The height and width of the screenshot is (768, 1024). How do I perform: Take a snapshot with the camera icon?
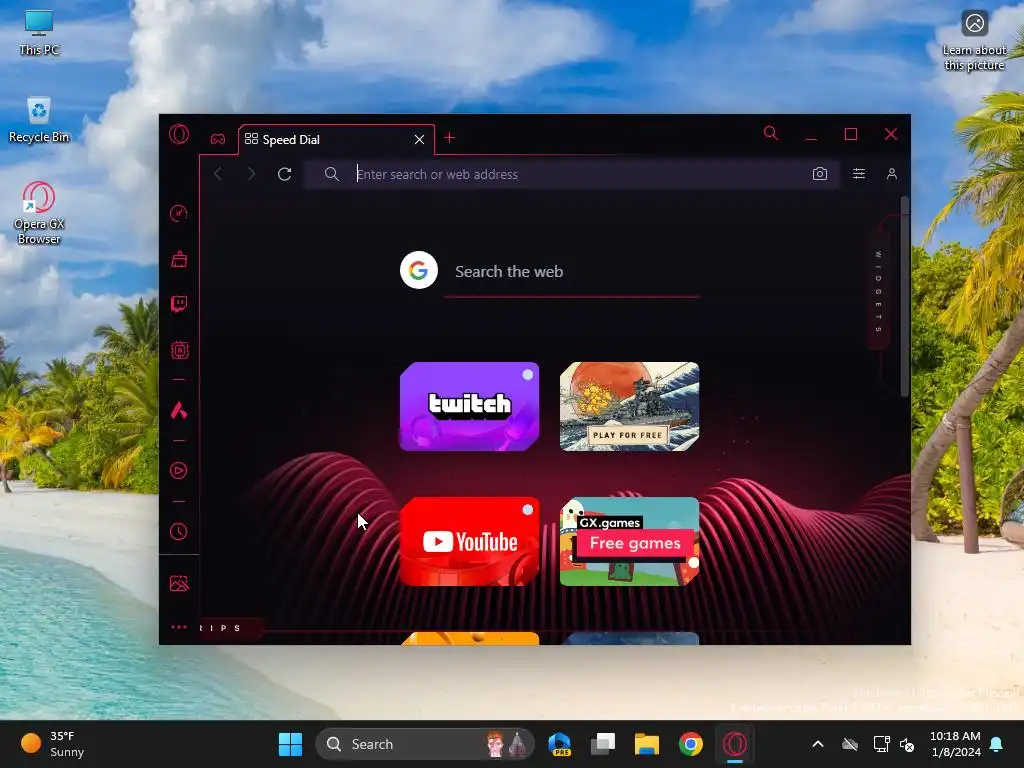tap(820, 174)
